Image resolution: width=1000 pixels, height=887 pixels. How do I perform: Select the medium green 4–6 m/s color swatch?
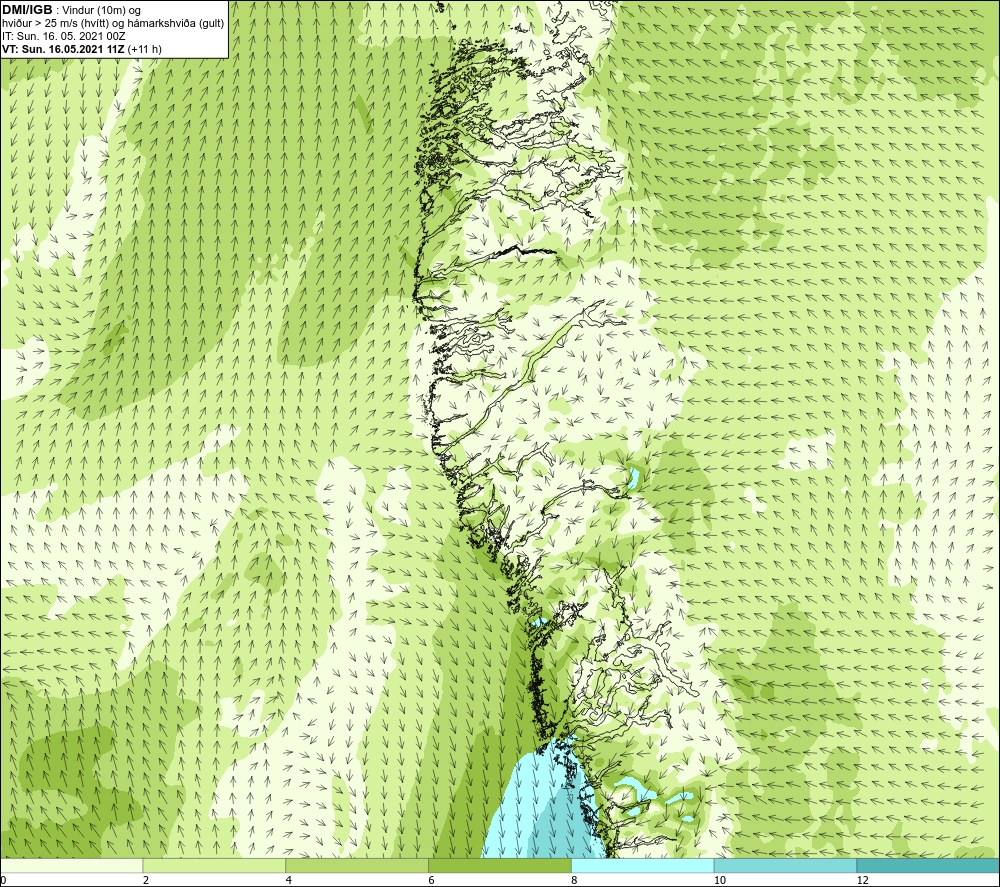point(357,865)
